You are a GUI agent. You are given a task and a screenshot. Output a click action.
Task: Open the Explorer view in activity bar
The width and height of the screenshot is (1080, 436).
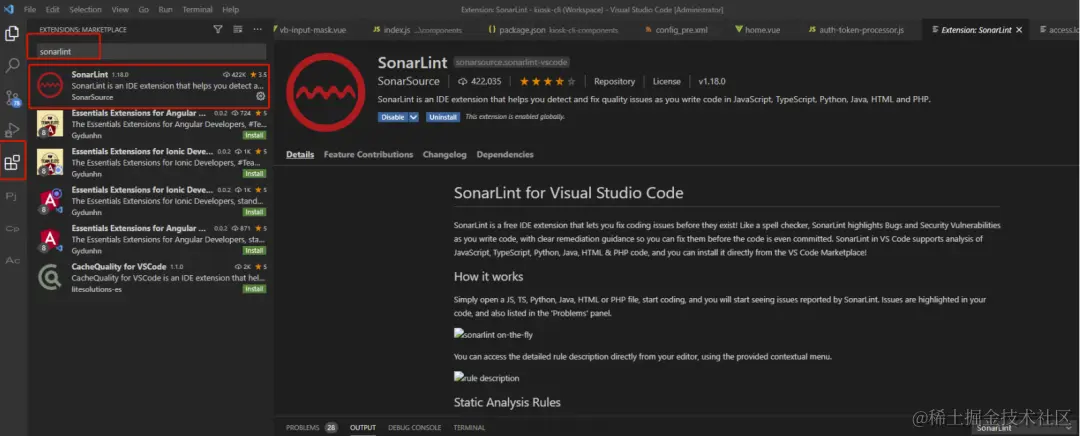[12, 32]
